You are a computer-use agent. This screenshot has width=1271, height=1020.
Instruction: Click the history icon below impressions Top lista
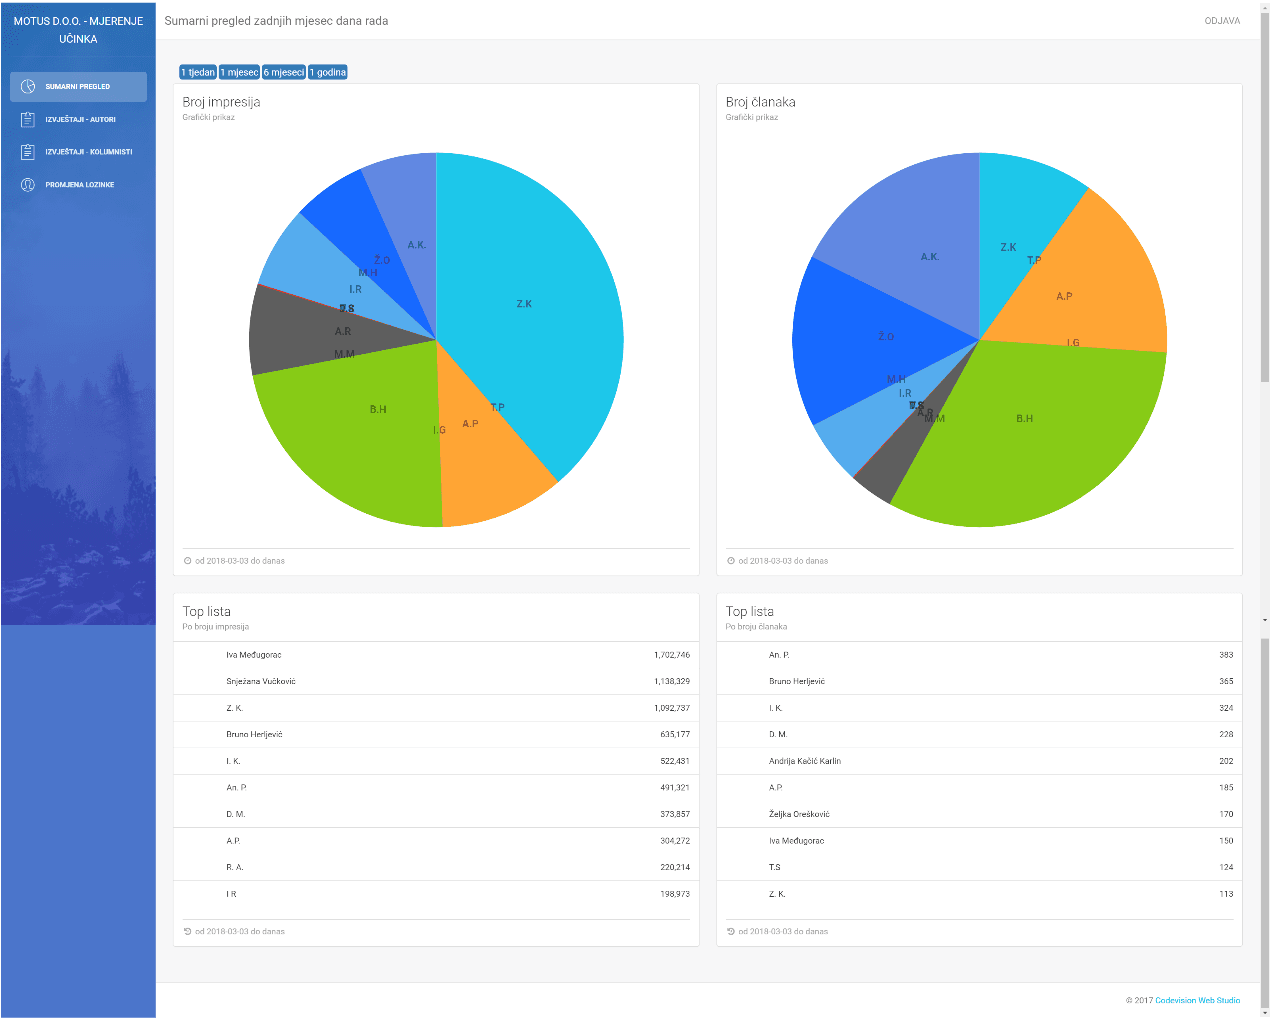[x=187, y=931]
